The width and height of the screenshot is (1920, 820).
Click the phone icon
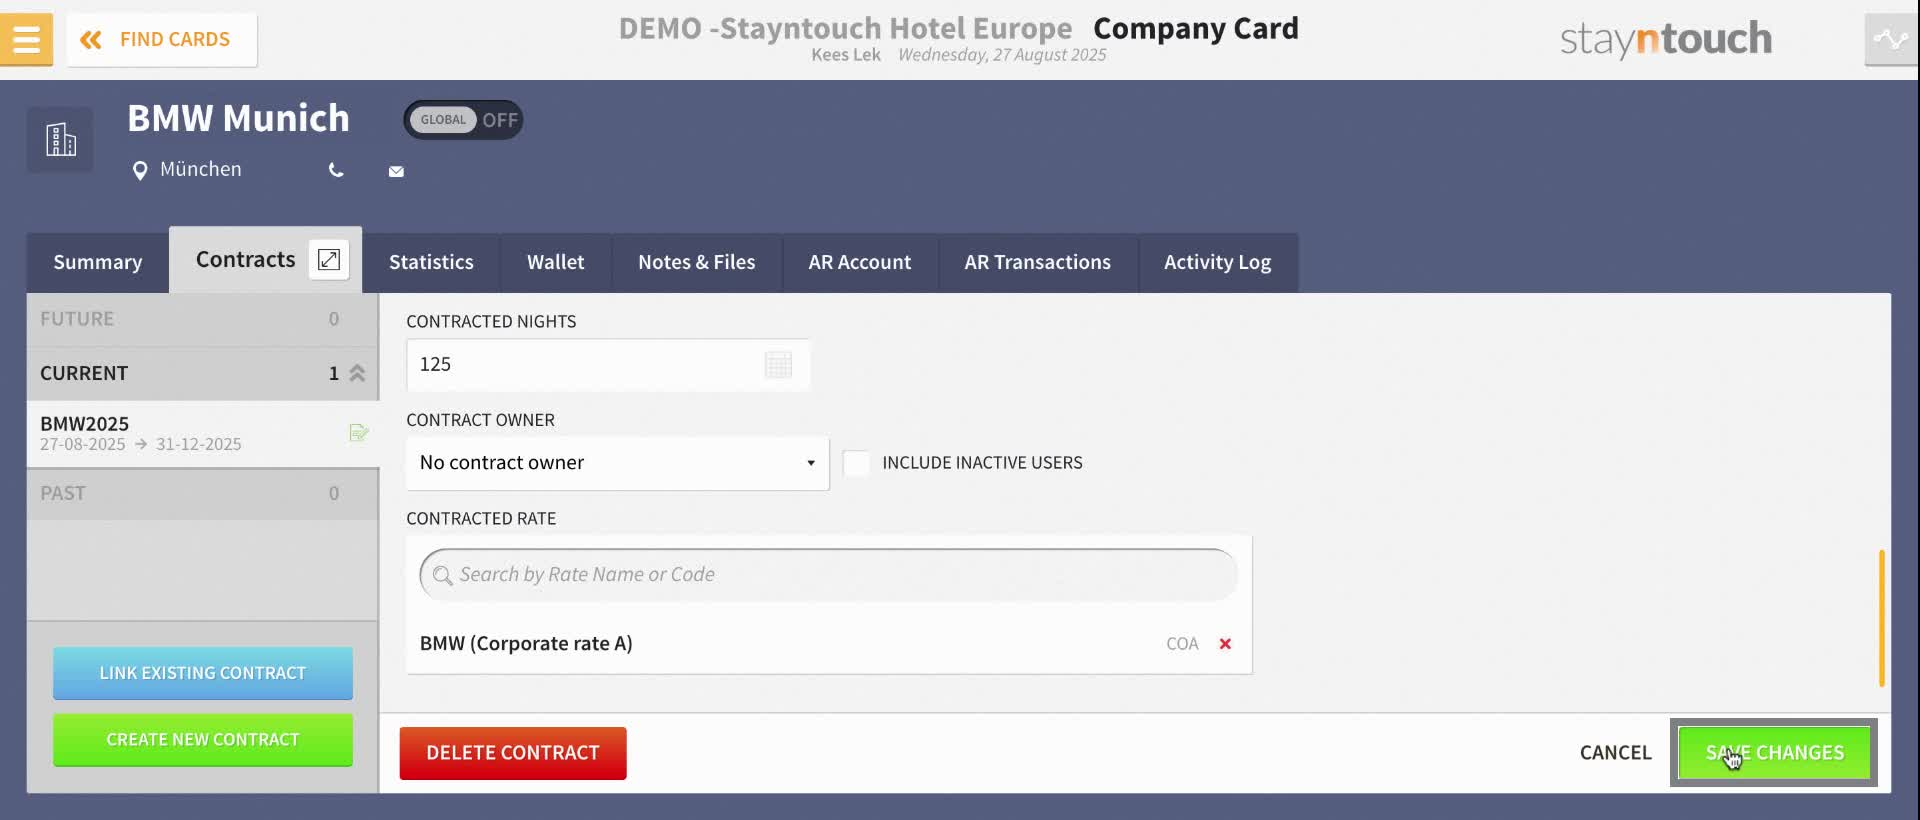click(x=336, y=170)
